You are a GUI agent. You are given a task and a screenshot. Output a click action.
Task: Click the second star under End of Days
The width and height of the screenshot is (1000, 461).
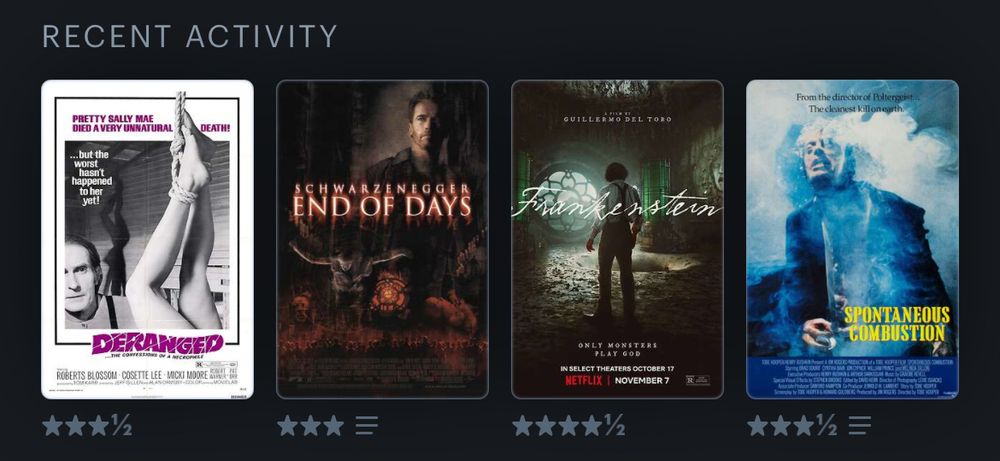click(311, 425)
